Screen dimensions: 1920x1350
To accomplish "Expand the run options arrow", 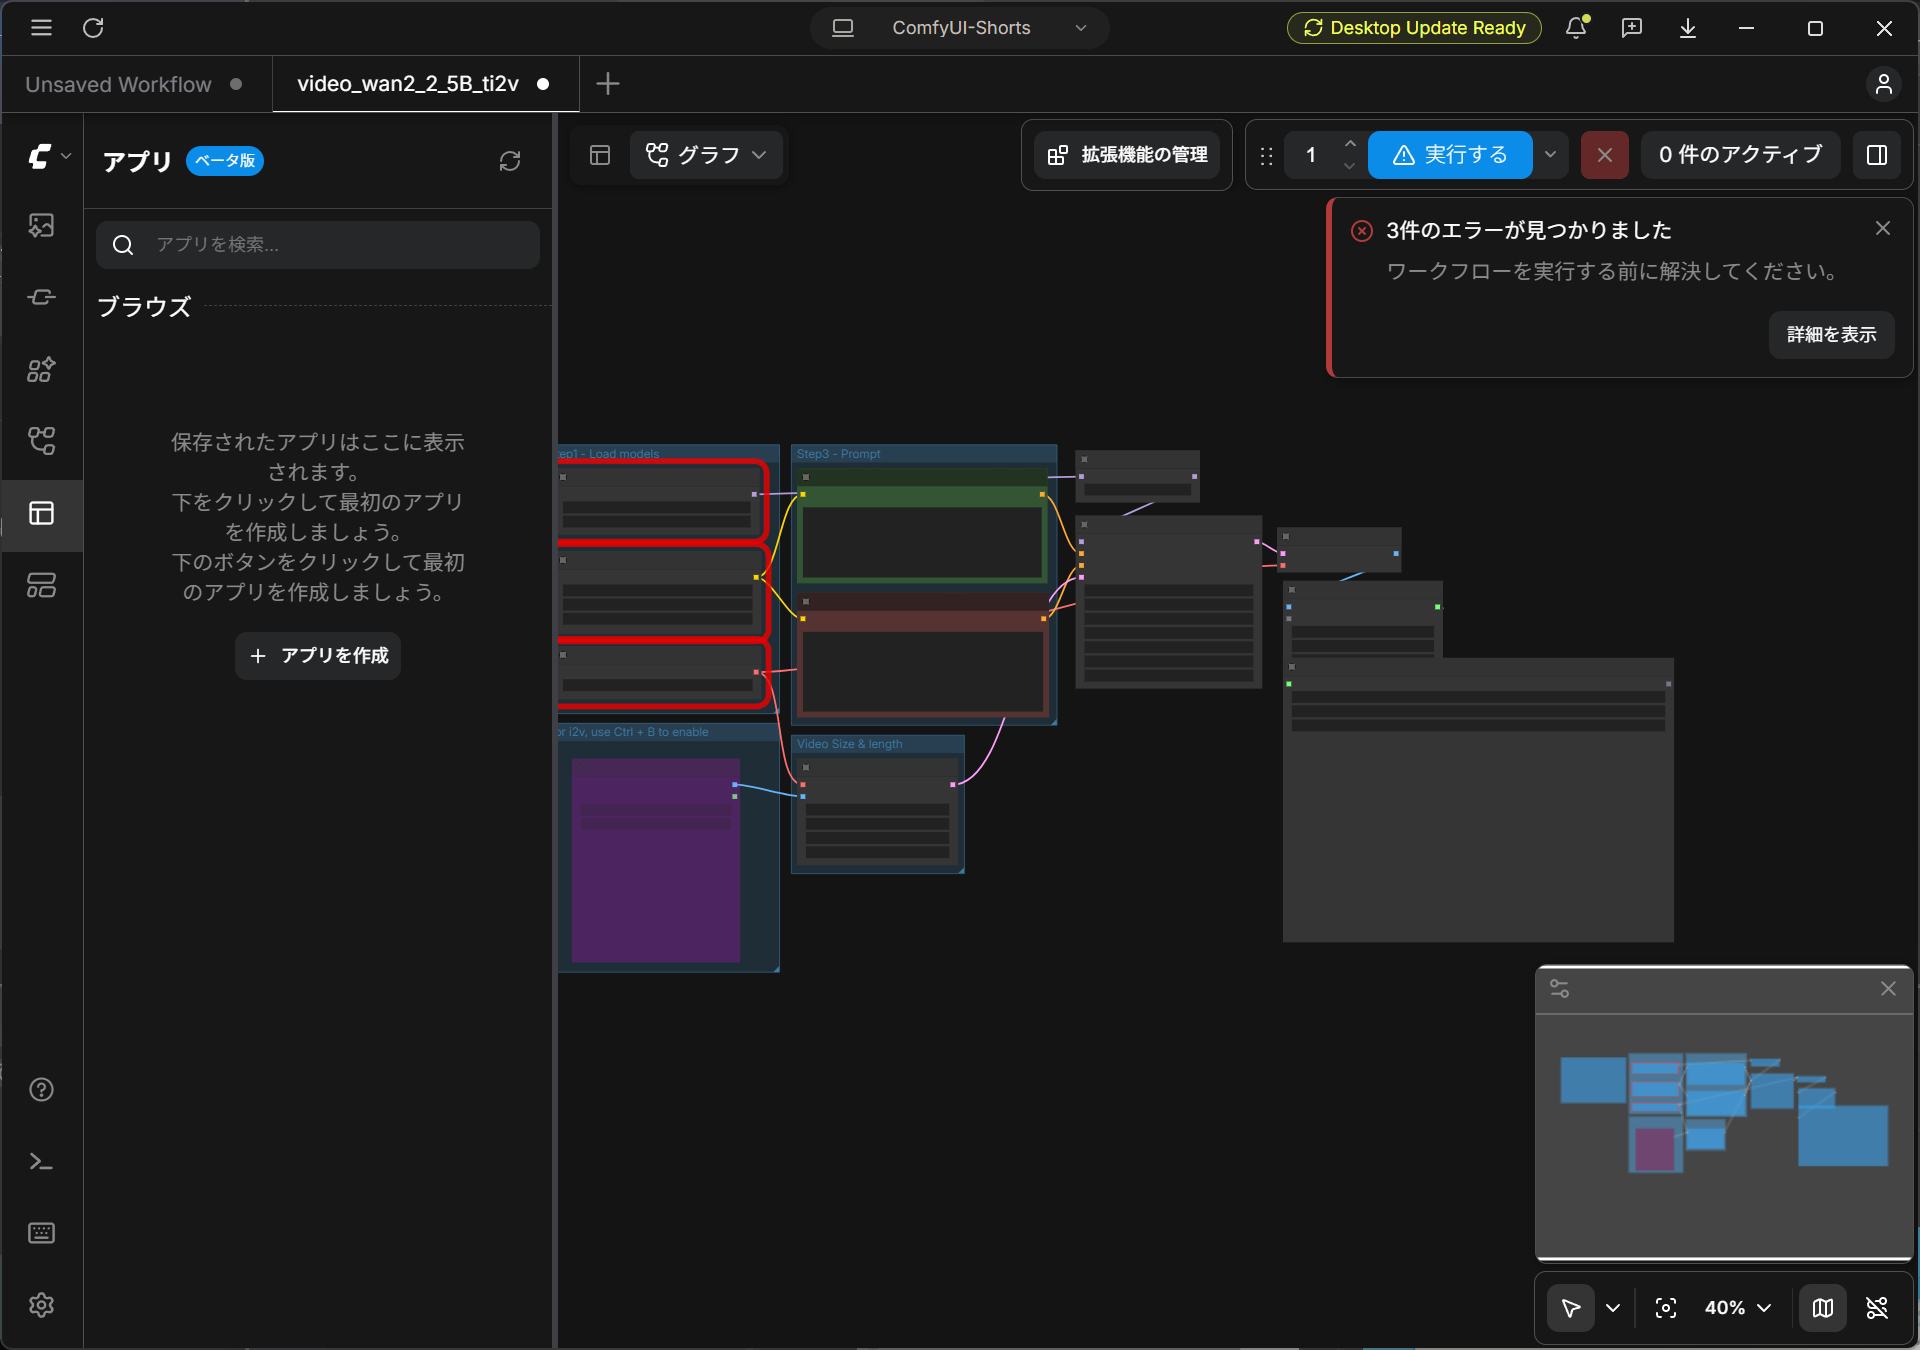I will point(1550,155).
